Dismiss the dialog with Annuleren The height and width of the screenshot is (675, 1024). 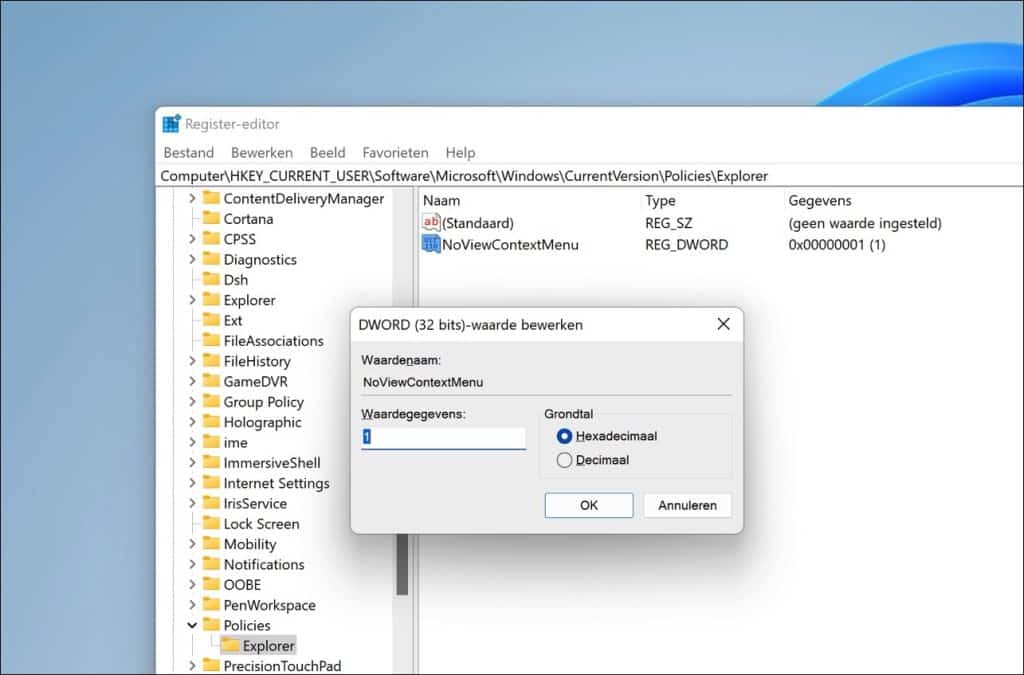tap(687, 505)
